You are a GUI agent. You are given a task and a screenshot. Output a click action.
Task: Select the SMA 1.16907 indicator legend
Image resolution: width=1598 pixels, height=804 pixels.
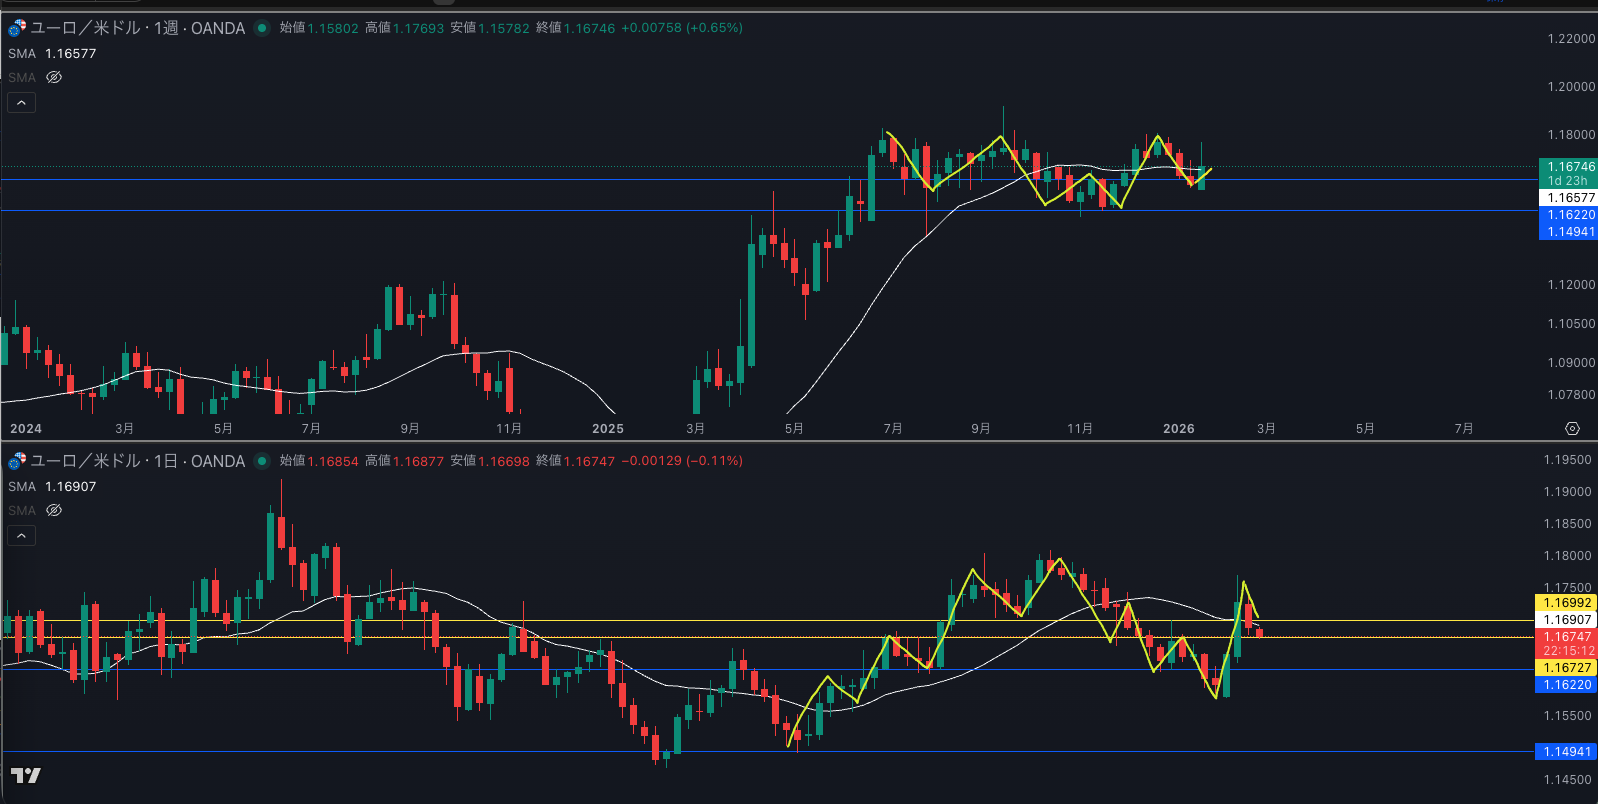click(x=52, y=487)
